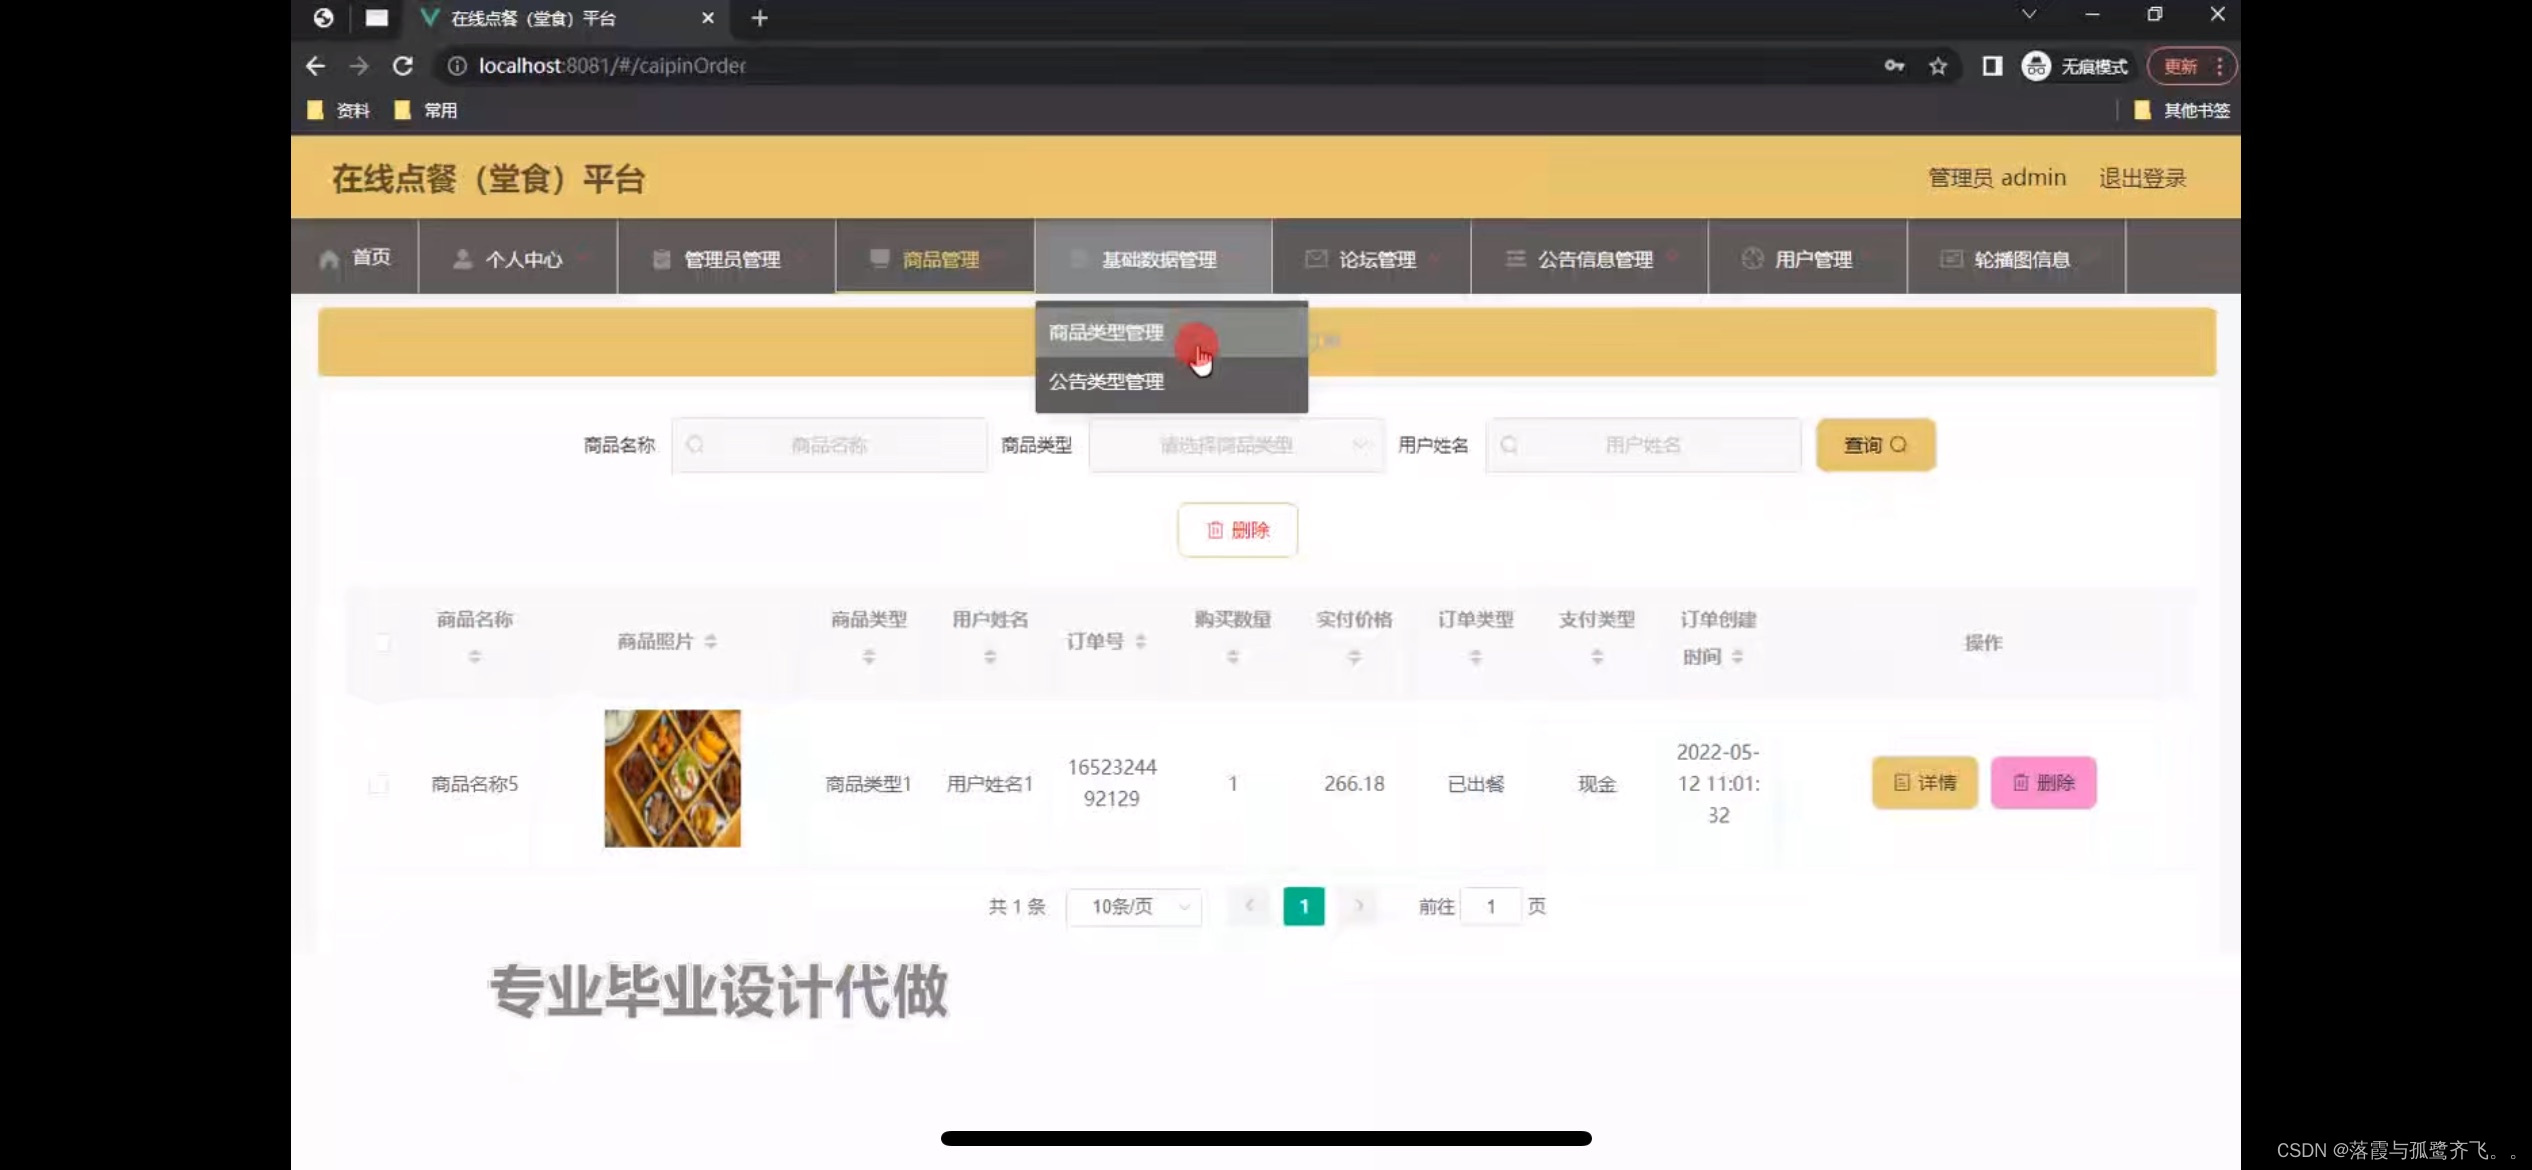Sort by 订单类型 column

coord(1476,656)
